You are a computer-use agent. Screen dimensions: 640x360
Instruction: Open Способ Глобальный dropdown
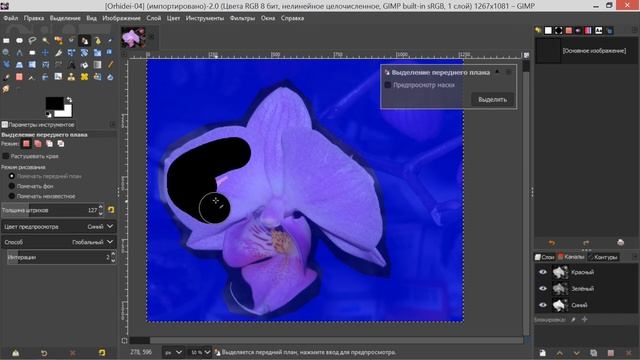[x=59, y=242]
